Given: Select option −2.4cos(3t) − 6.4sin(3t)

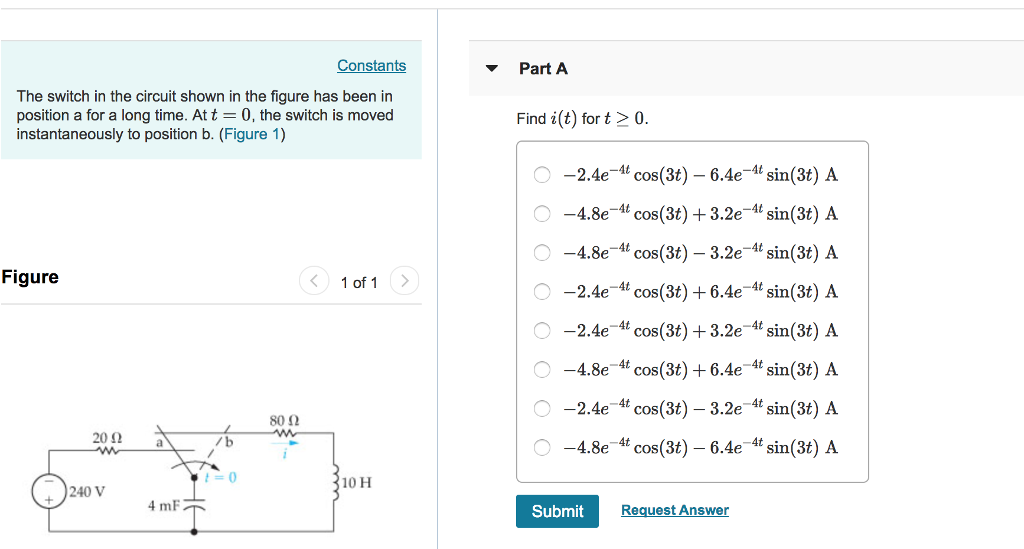Looking at the screenshot, I should pos(542,175).
